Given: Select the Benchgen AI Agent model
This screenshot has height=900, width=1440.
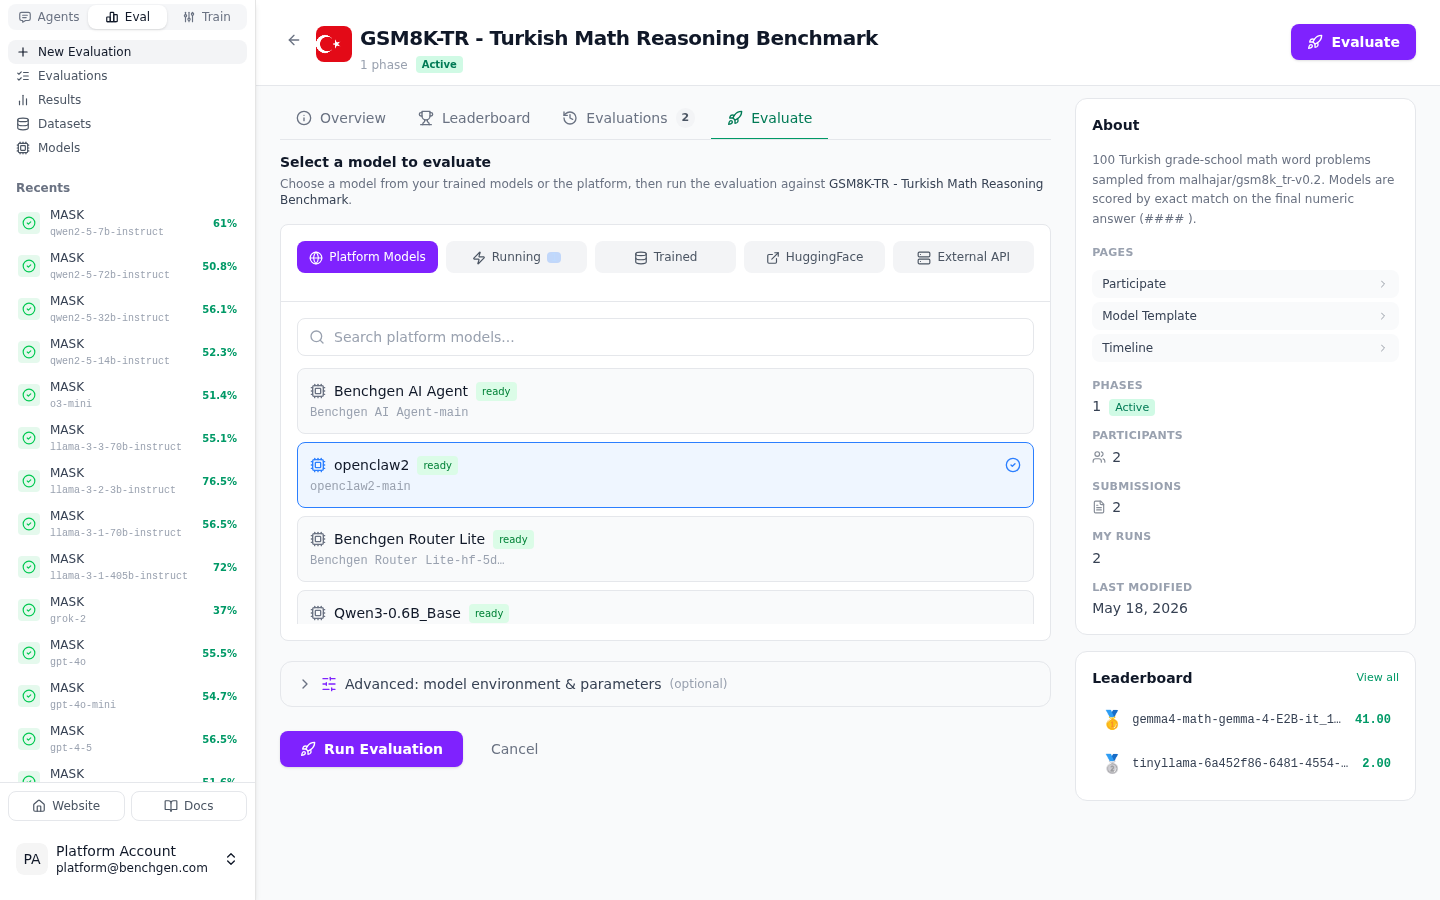Looking at the screenshot, I should [665, 401].
